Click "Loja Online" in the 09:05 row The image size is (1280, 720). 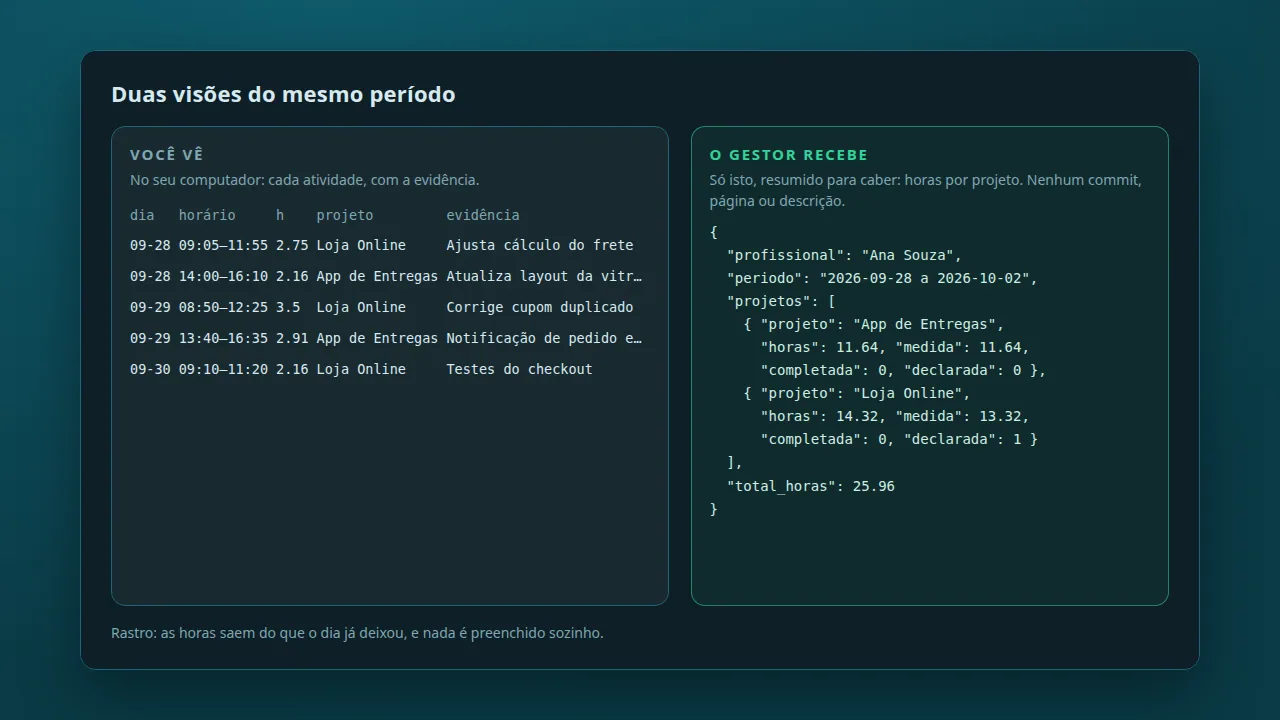(361, 245)
